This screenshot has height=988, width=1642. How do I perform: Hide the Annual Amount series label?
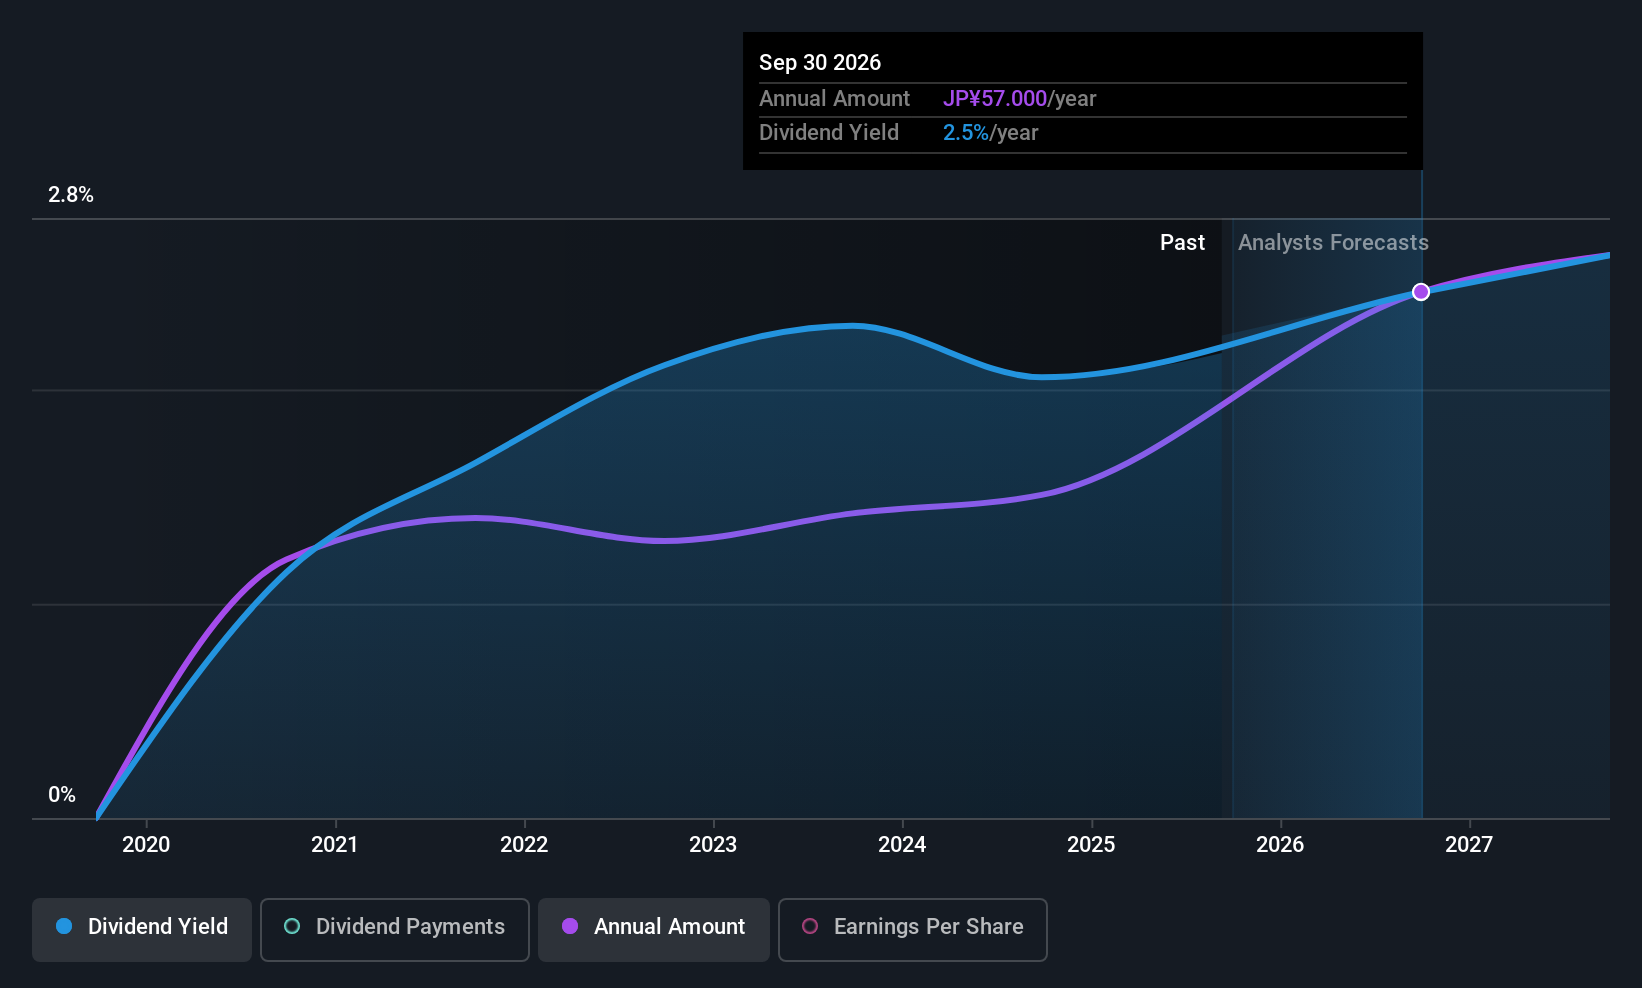(669, 927)
